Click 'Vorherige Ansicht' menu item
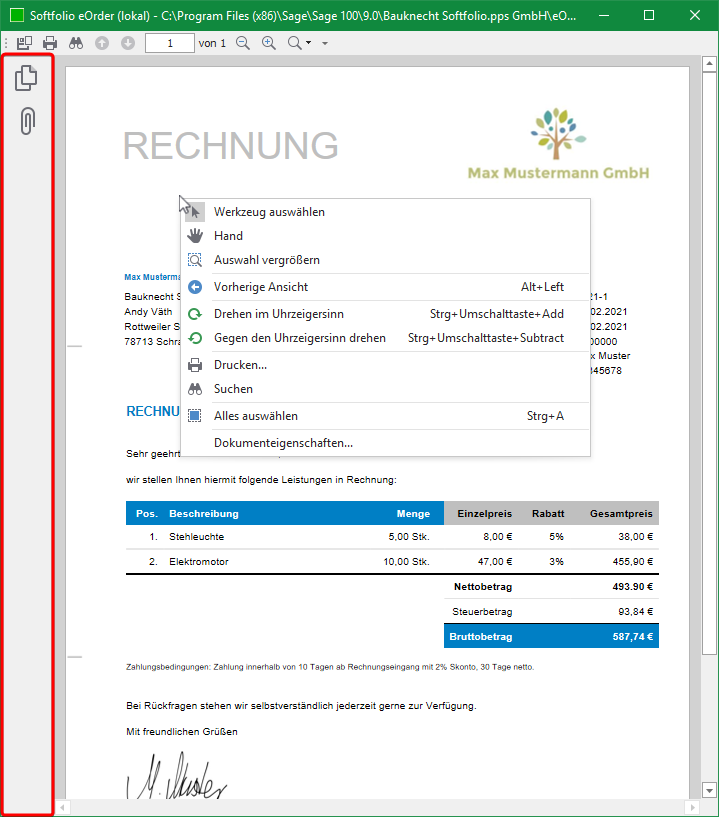The width and height of the screenshot is (719, 817). [x=260, y=287]
